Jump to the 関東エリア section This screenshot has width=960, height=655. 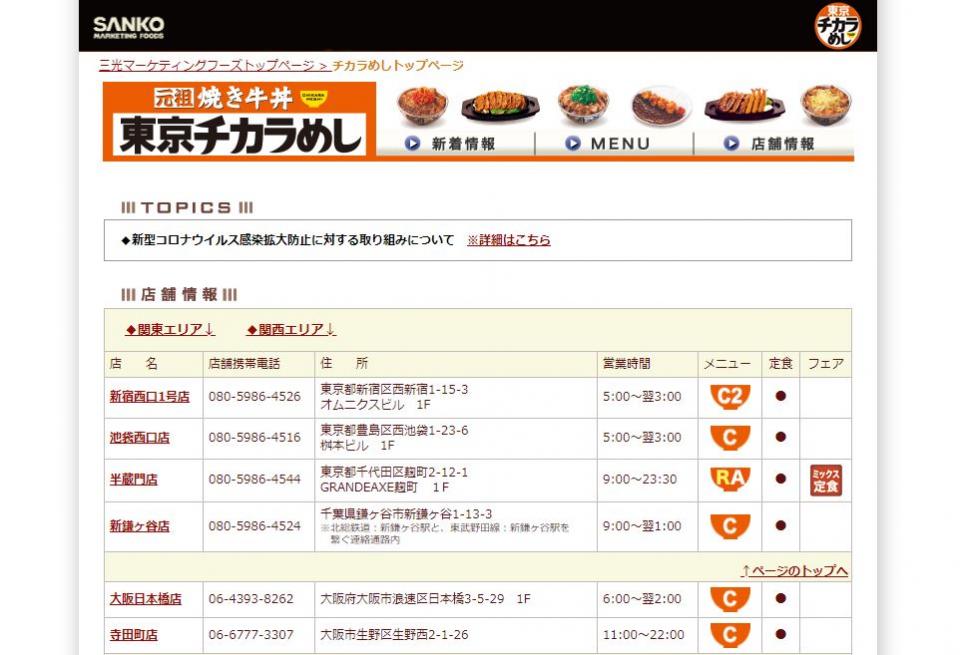[170, 330]
